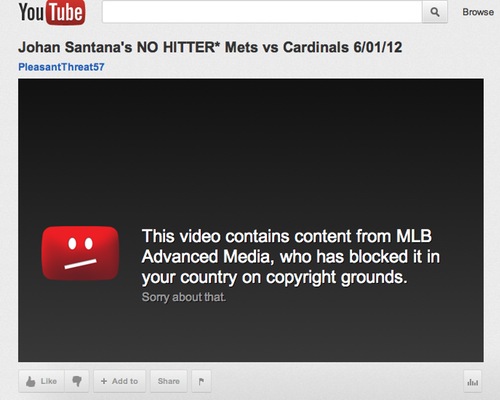This screenshot has width=500, height=400.
Task: Click the thumbs-down dislike button
Action: (x=77, y=381)
